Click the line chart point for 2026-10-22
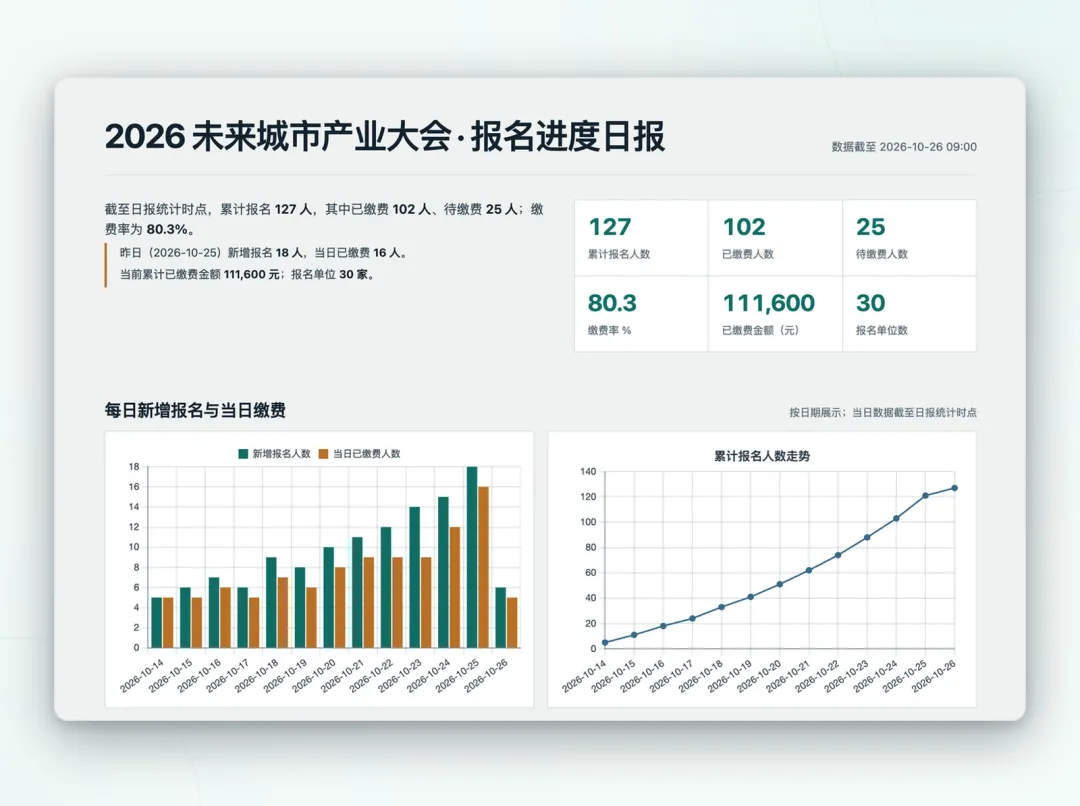 tap(838, 555)
